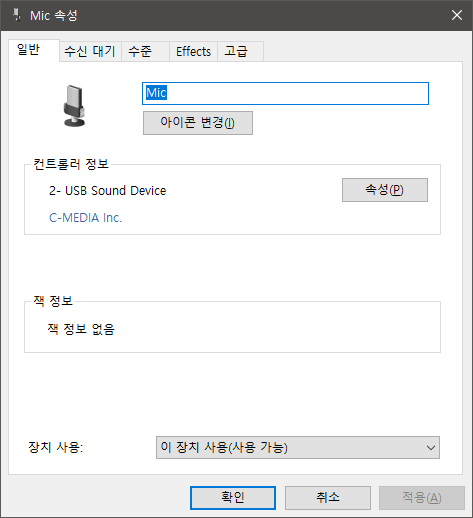473x518 pixels.
Task: Click the microphone icon in the title bar
Action: tap(16, 15)
